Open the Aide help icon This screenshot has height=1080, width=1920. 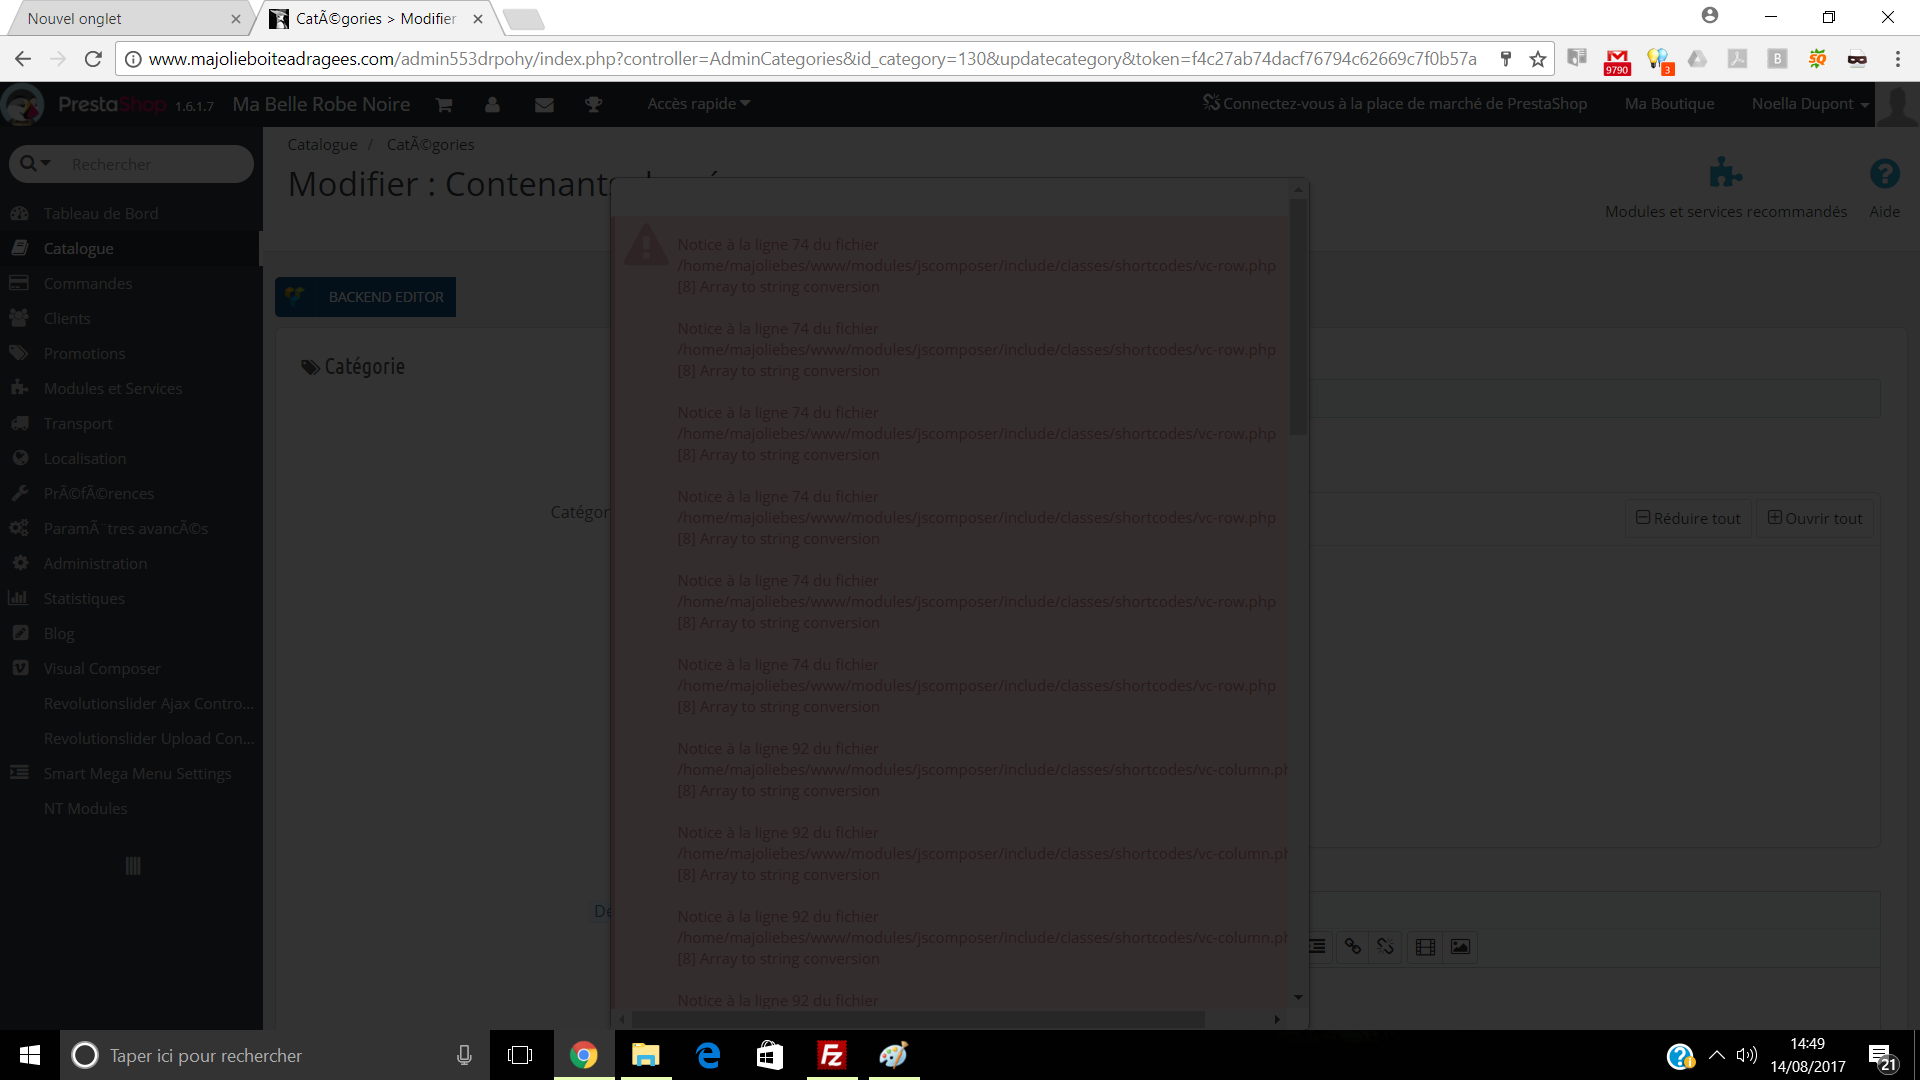pyautogui.click(x=1884, y=174)
